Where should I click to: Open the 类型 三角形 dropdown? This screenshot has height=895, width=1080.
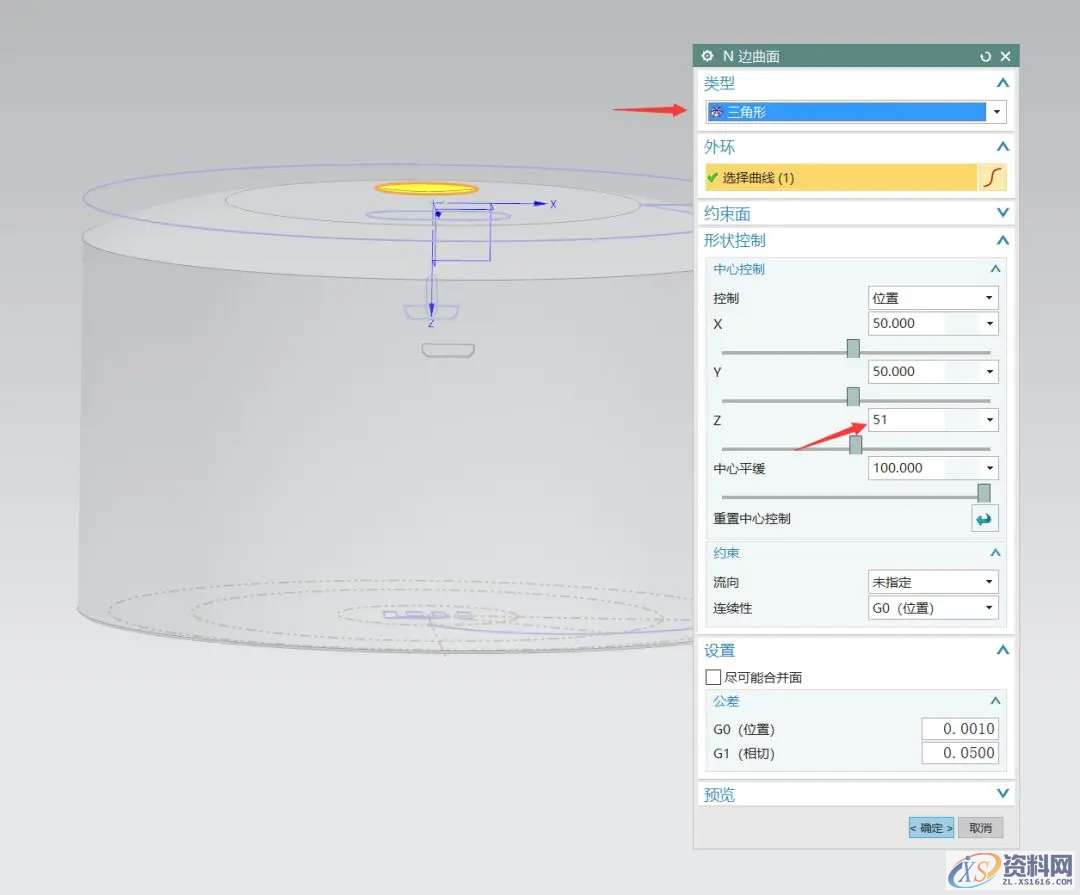[996, 112]
